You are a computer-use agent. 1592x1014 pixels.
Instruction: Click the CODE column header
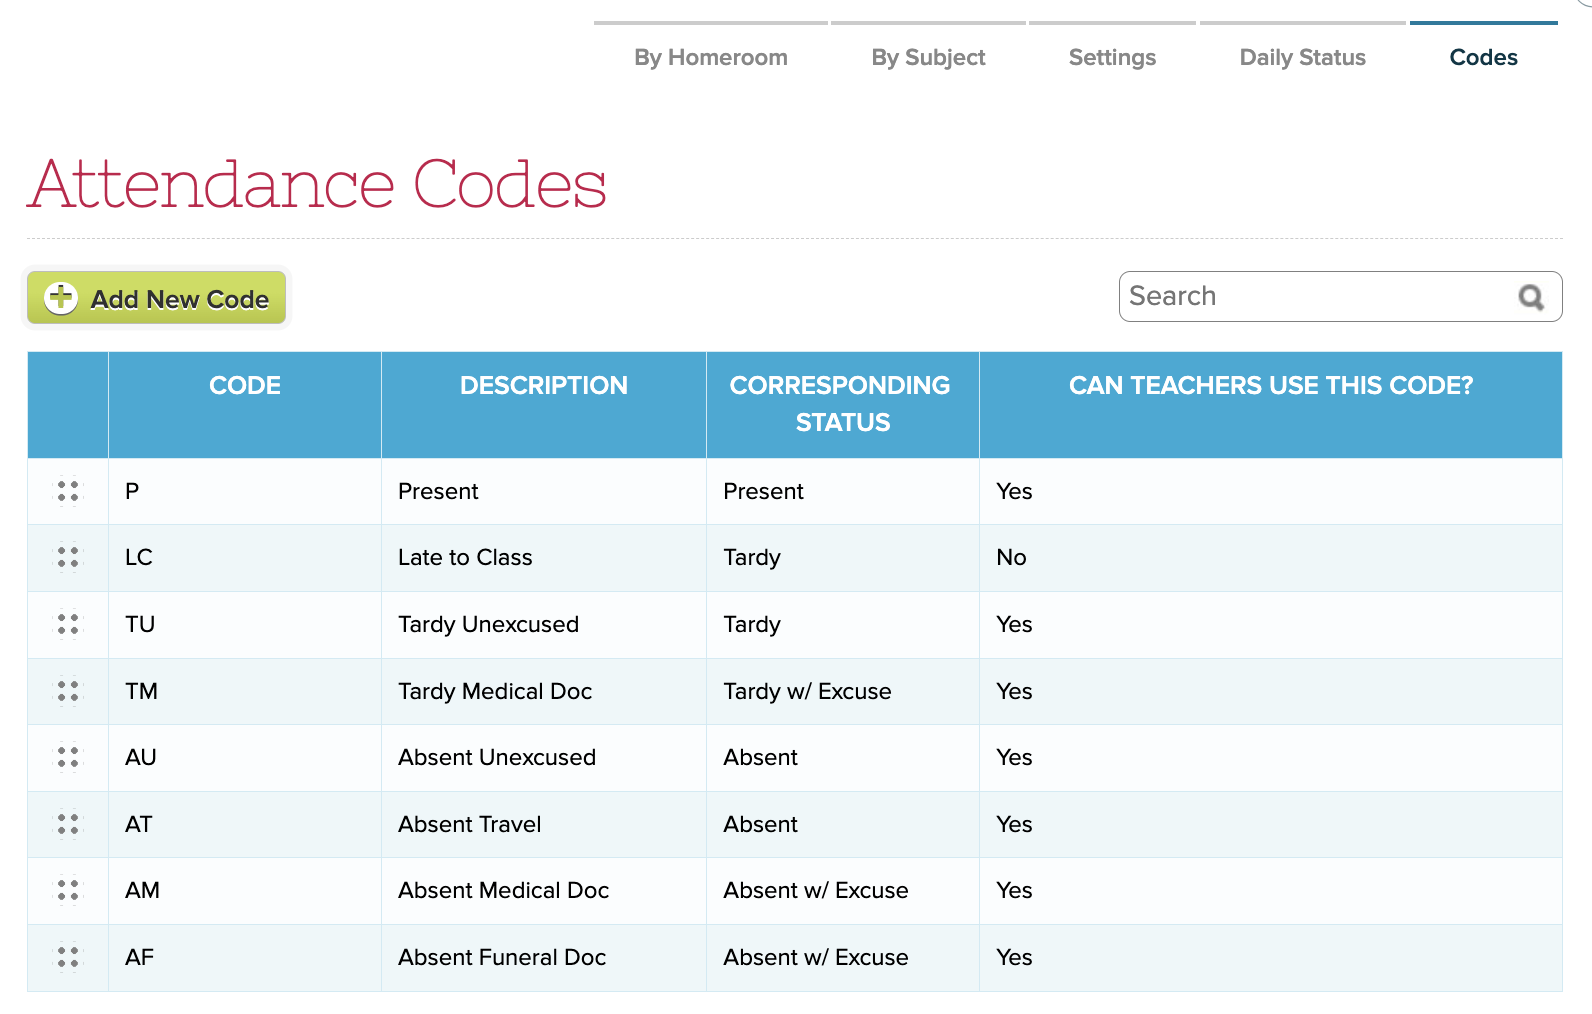point(245,386)
